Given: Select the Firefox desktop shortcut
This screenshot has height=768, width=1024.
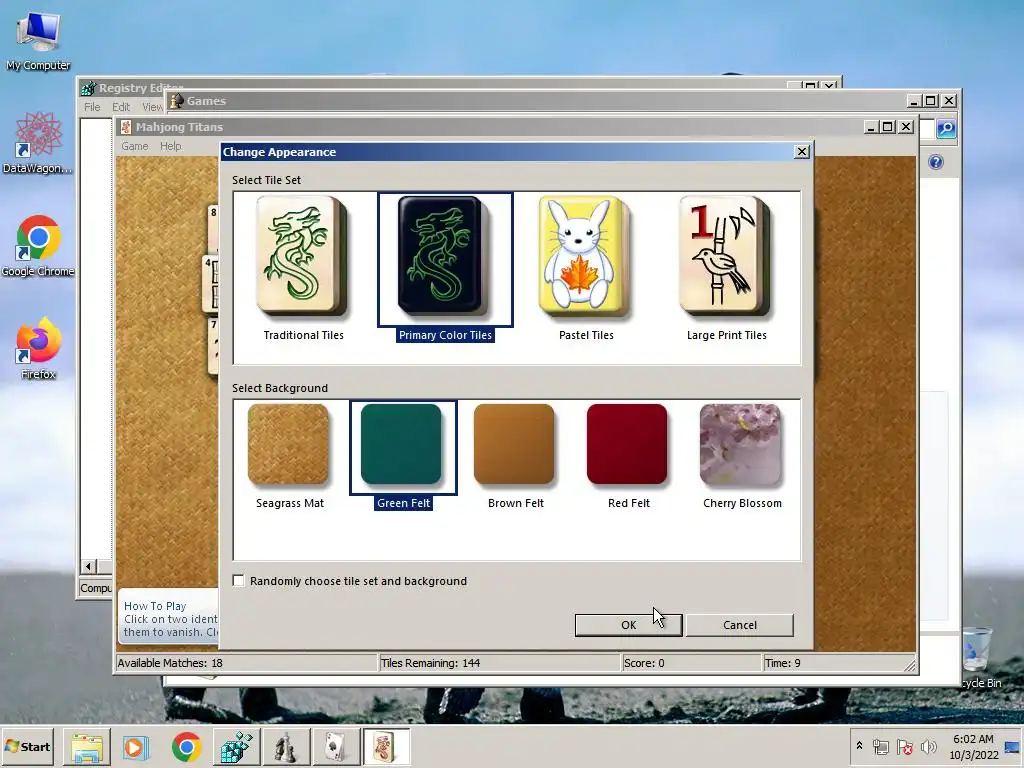Looking at the screenshot, I should point(38,349).
